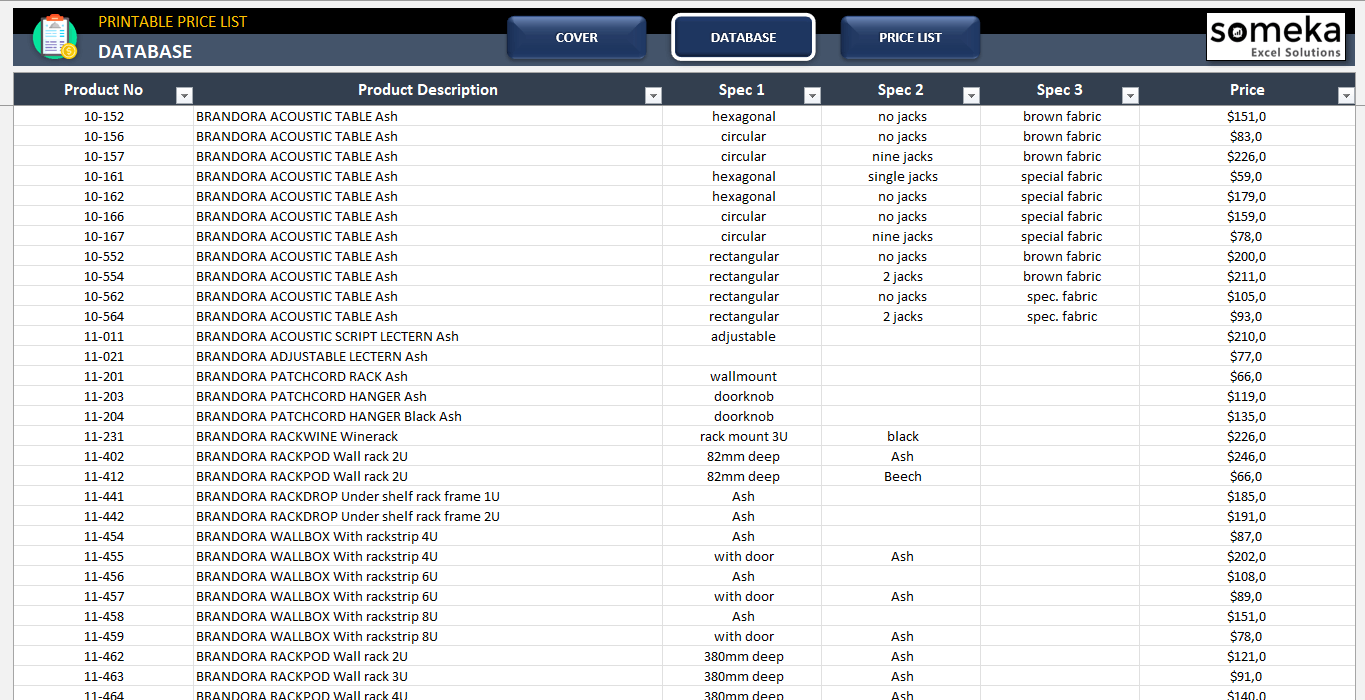Screen dimensions: 1365x700
Task: Select the Price header cell
Action: [x=1247, y=90]
